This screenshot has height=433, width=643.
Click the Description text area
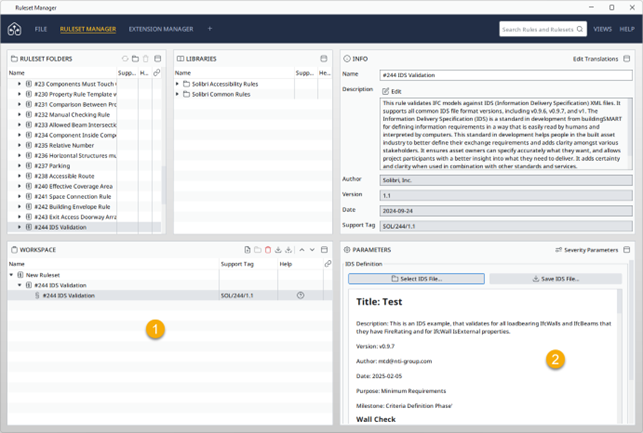click(506, 134)
